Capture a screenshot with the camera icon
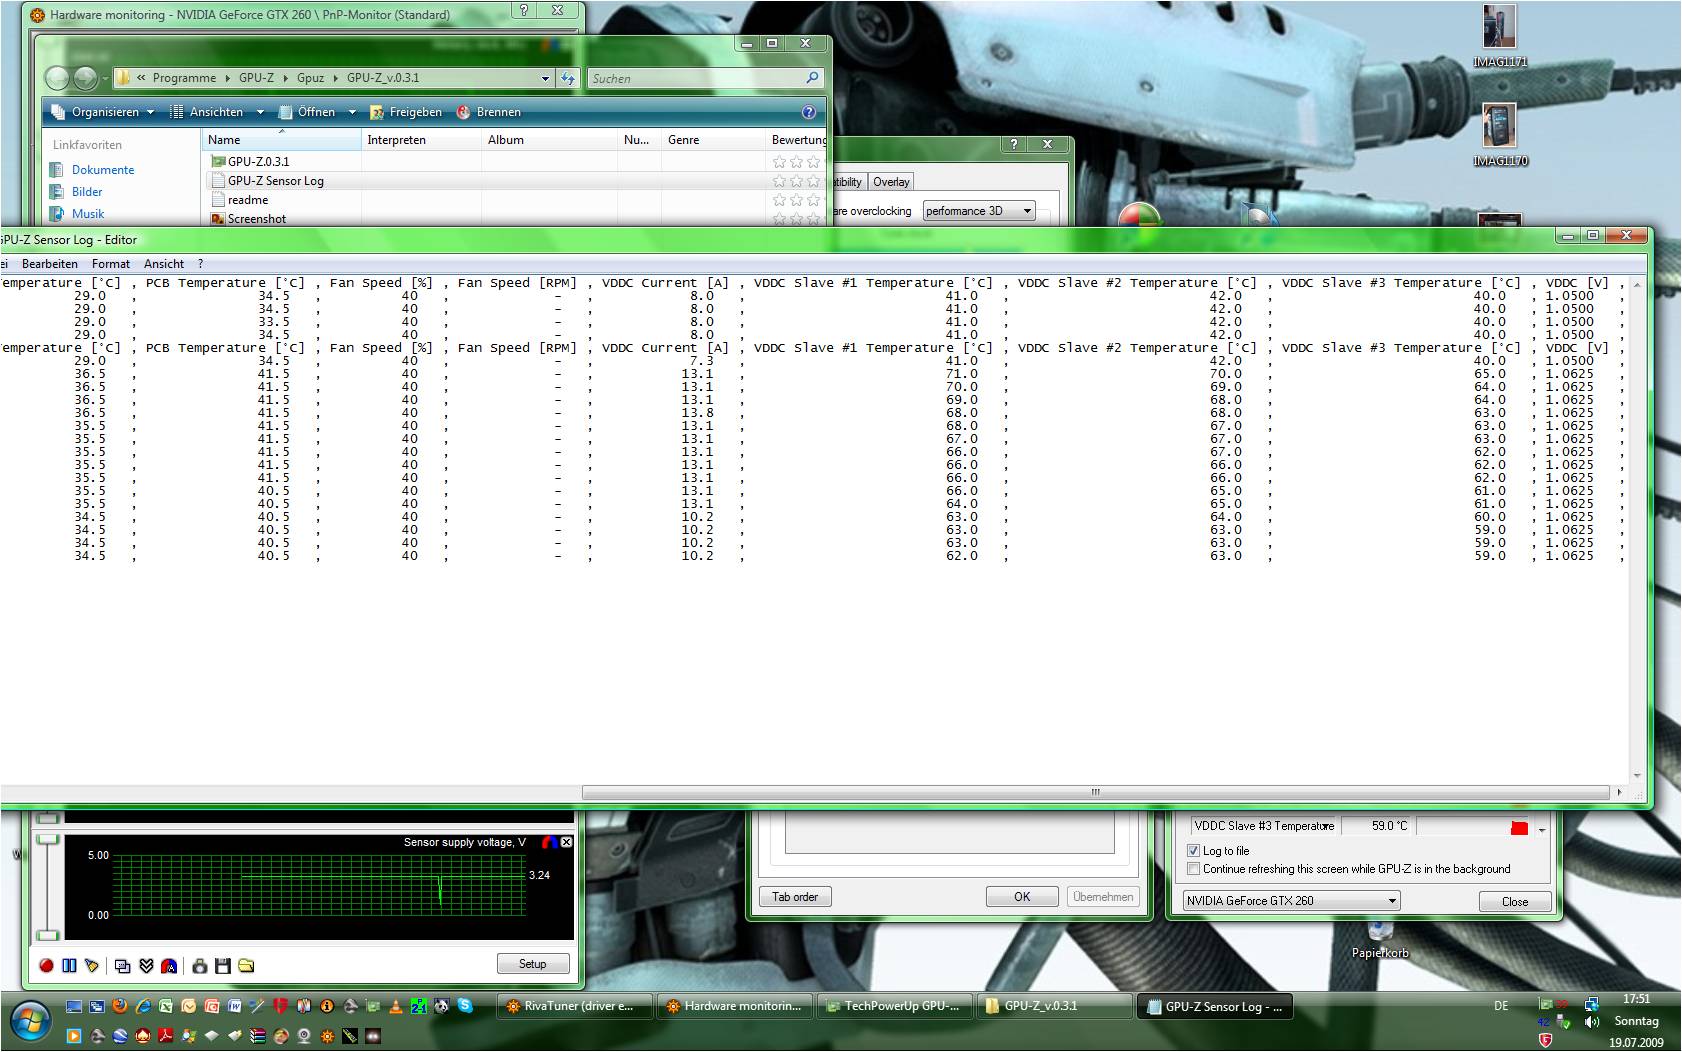Screen dimensions: 1682x1052 [200, 965]
